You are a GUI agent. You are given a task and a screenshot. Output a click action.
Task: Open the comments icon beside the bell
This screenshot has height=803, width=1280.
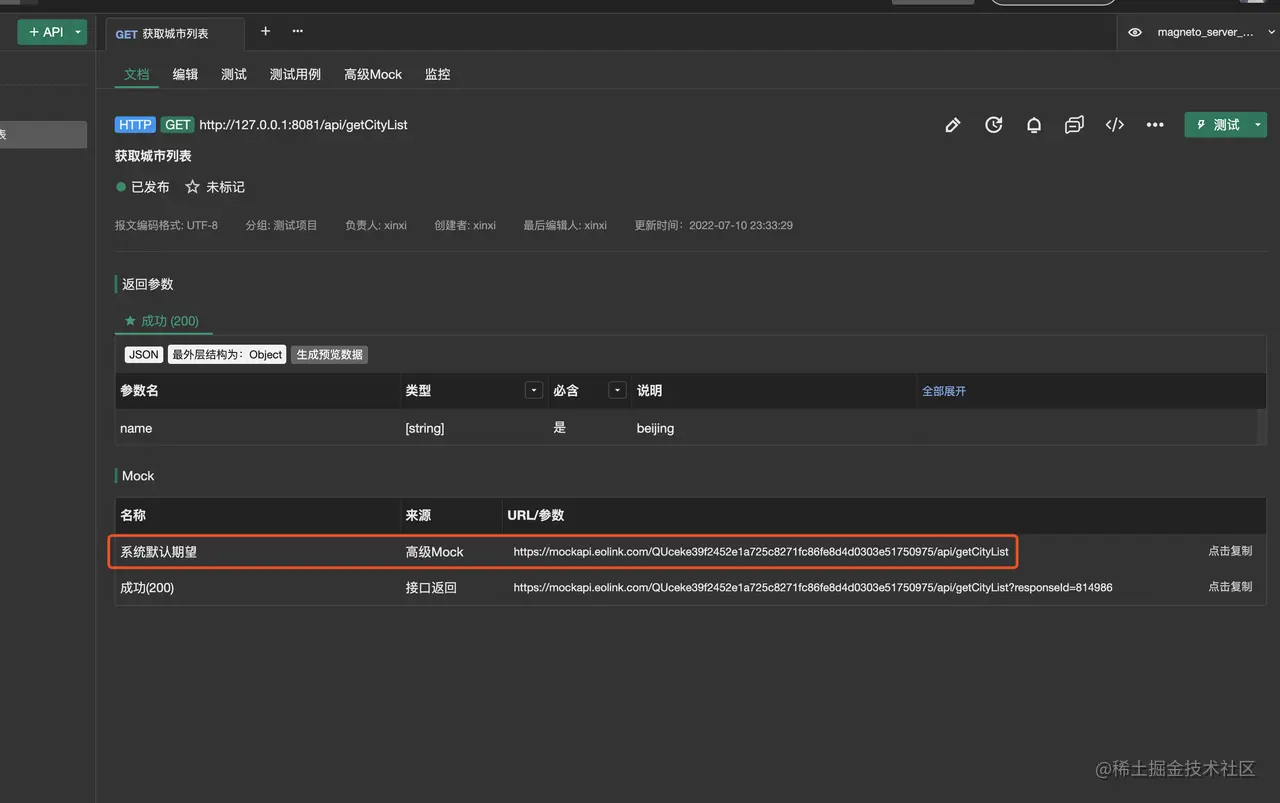(x=1074, y=125)
